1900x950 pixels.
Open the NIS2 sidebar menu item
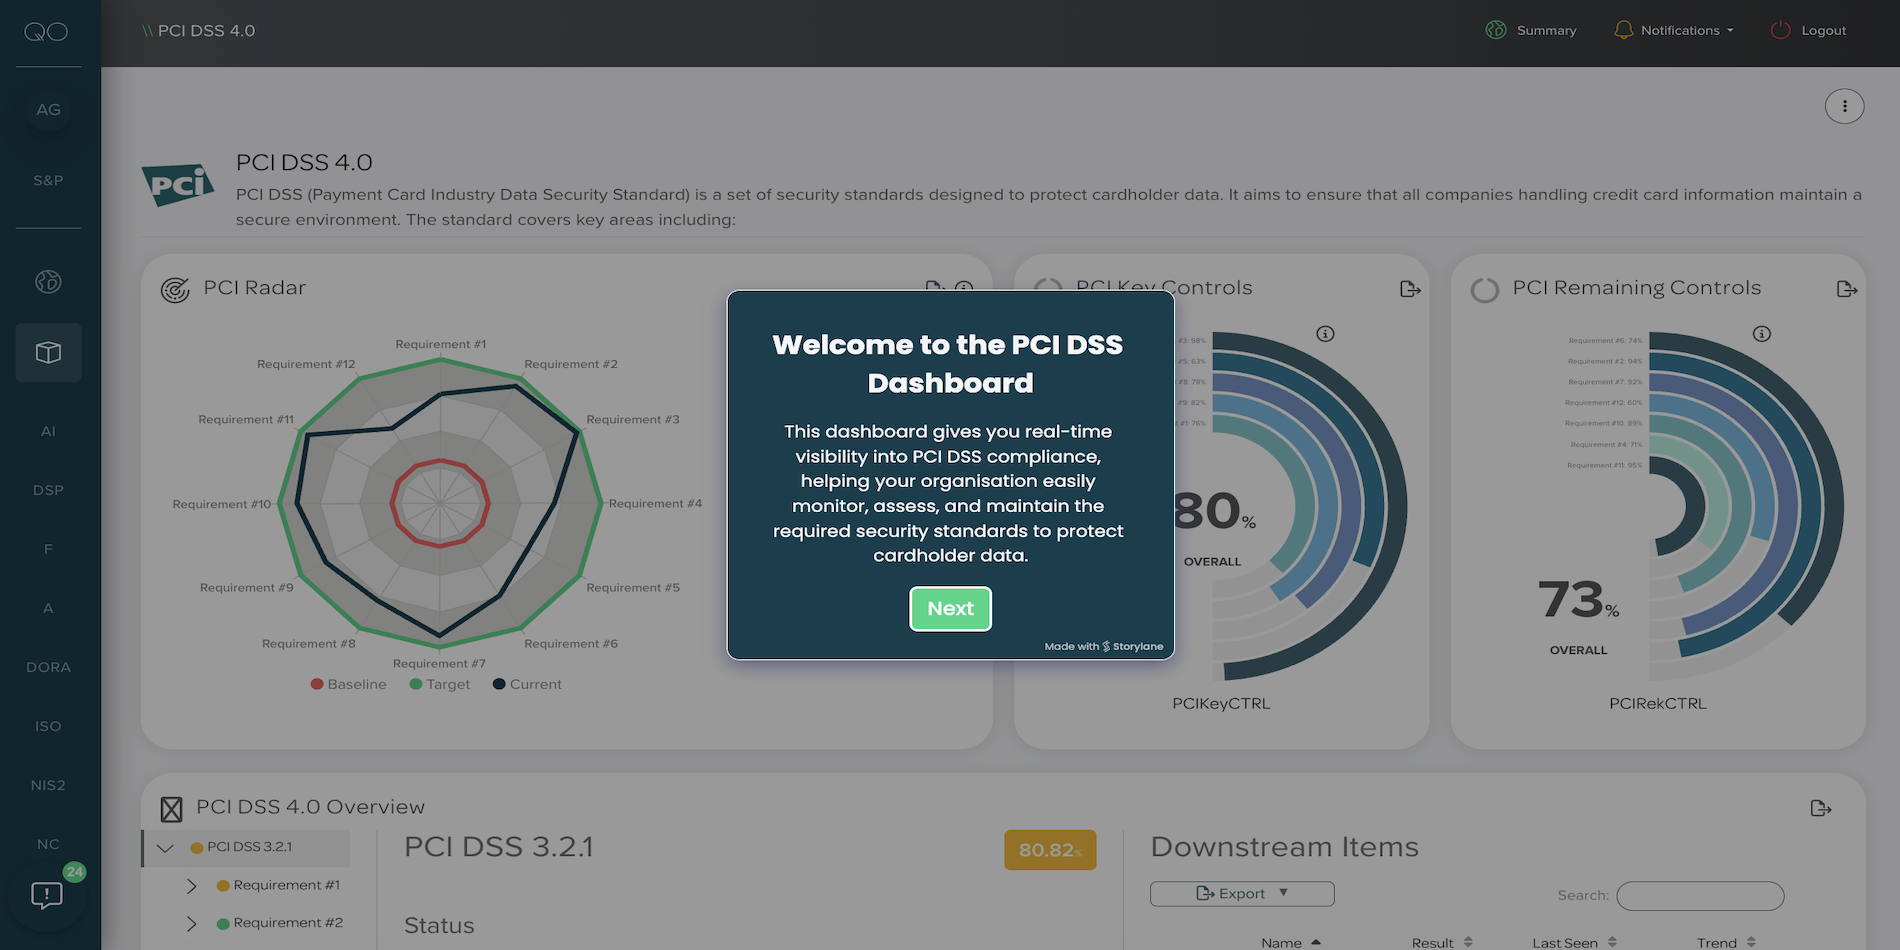coord(48,785)
